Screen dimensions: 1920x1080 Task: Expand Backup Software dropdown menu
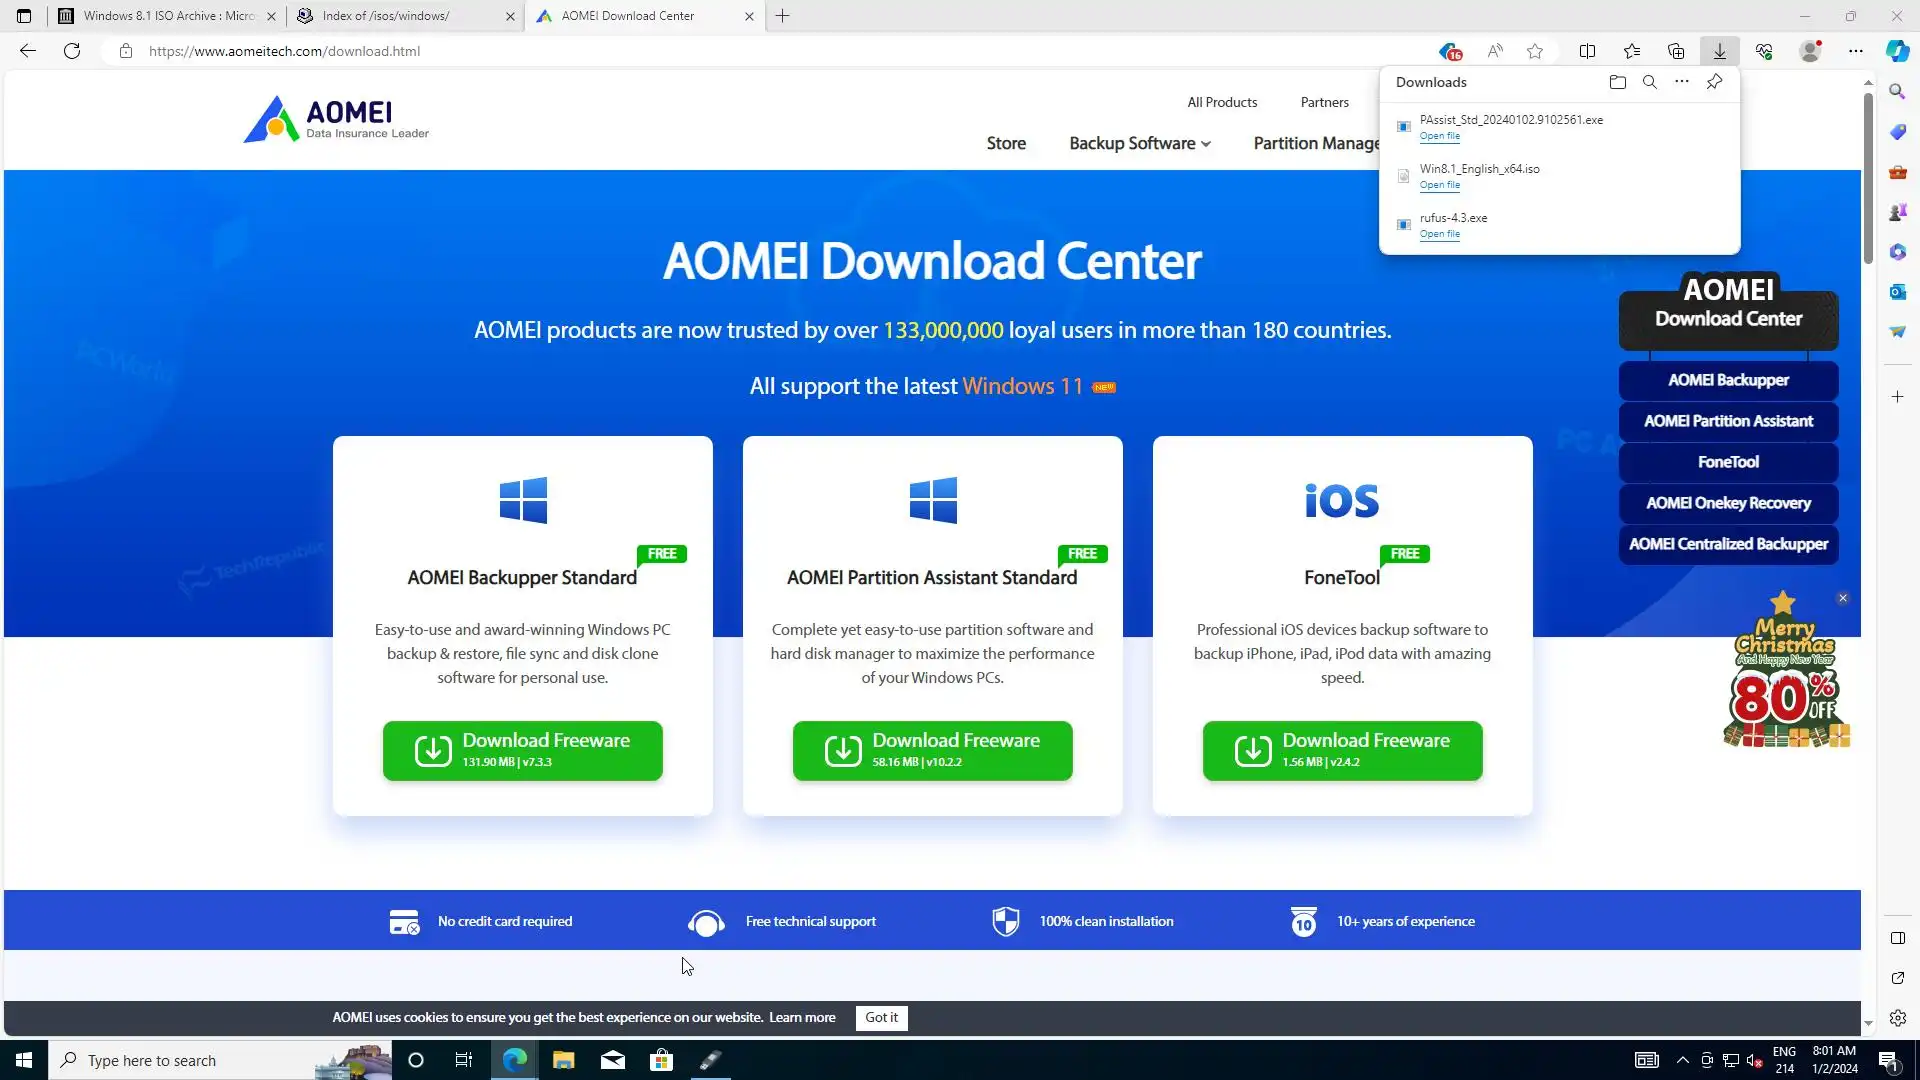point(1140,143)
